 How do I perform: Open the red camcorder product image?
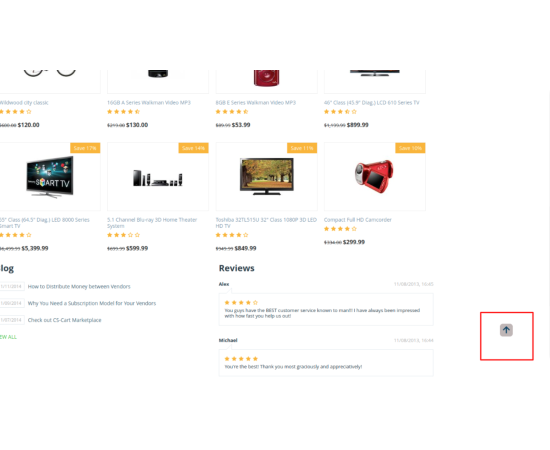pos(374,176)
